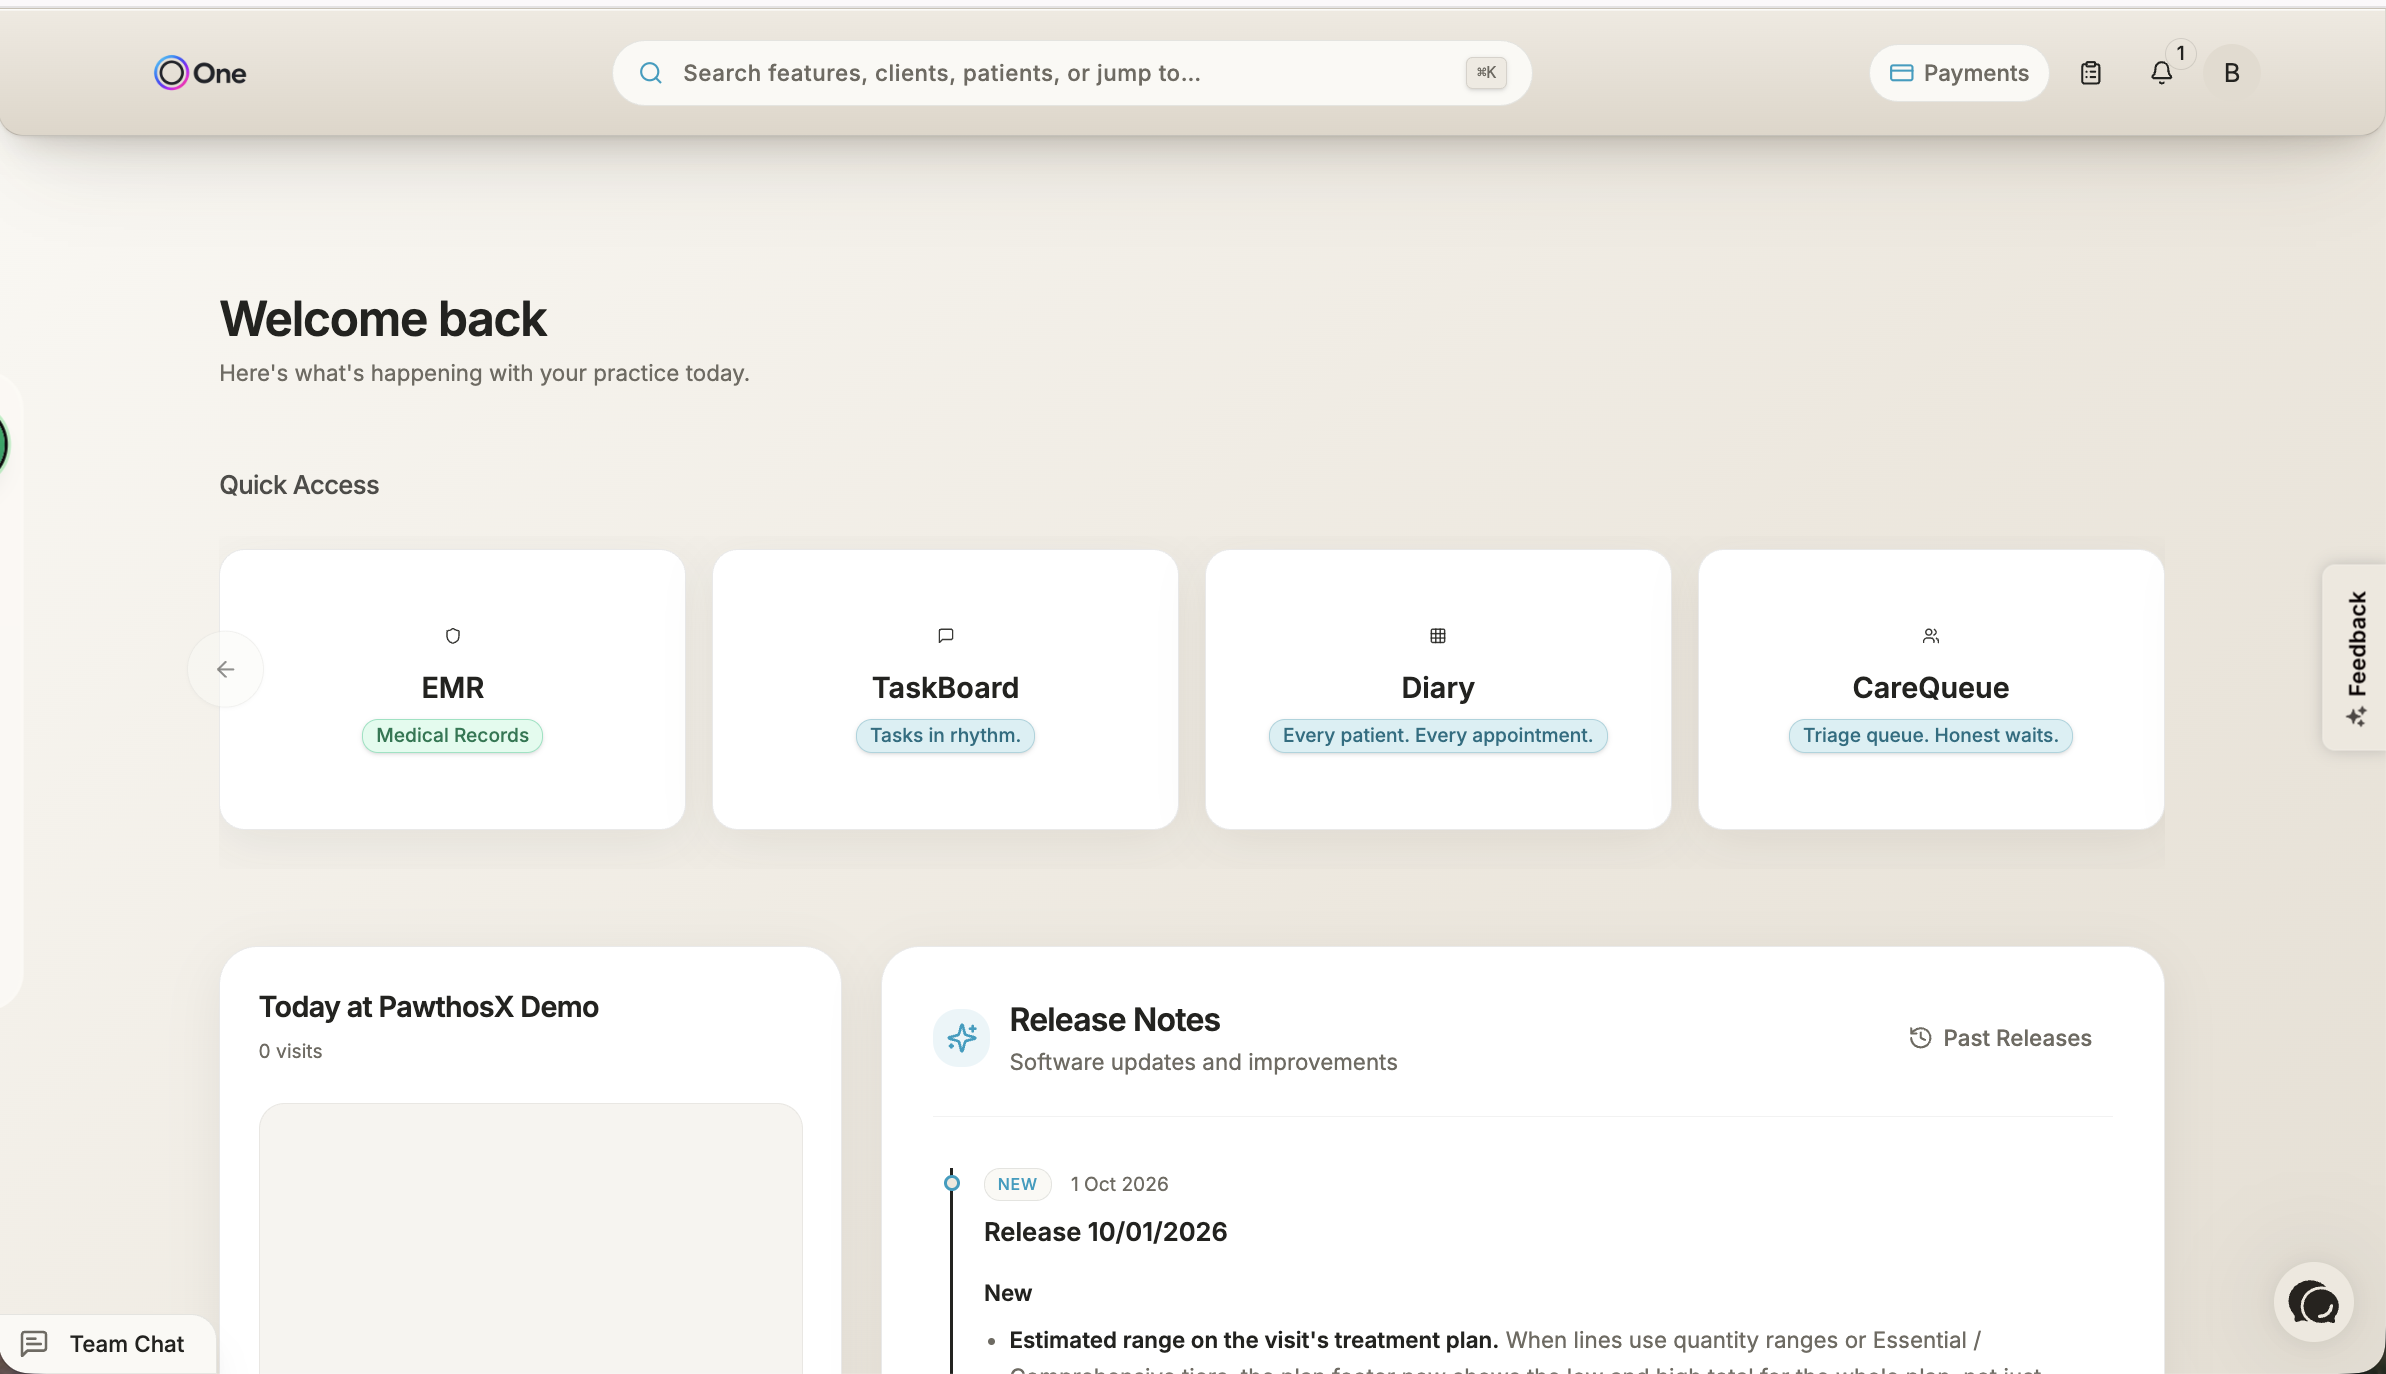Click the EMR shield icon

(453, 636)
